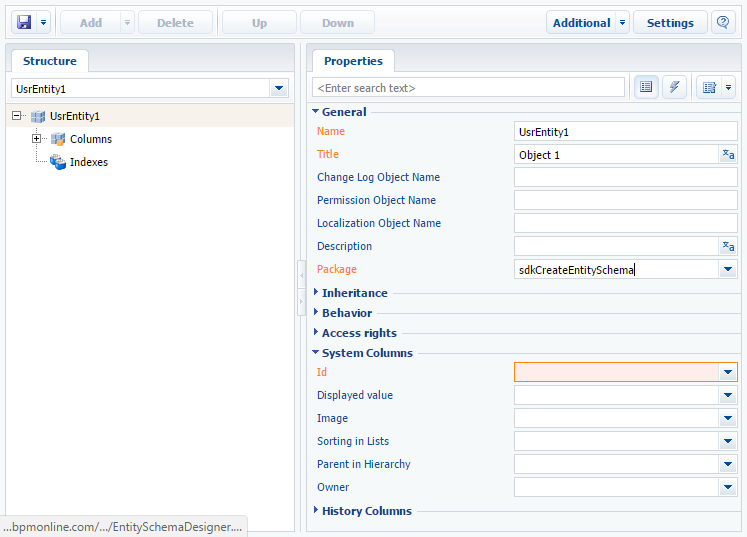
Task: Open localization icon for Description field
Action: coord(728,246)
